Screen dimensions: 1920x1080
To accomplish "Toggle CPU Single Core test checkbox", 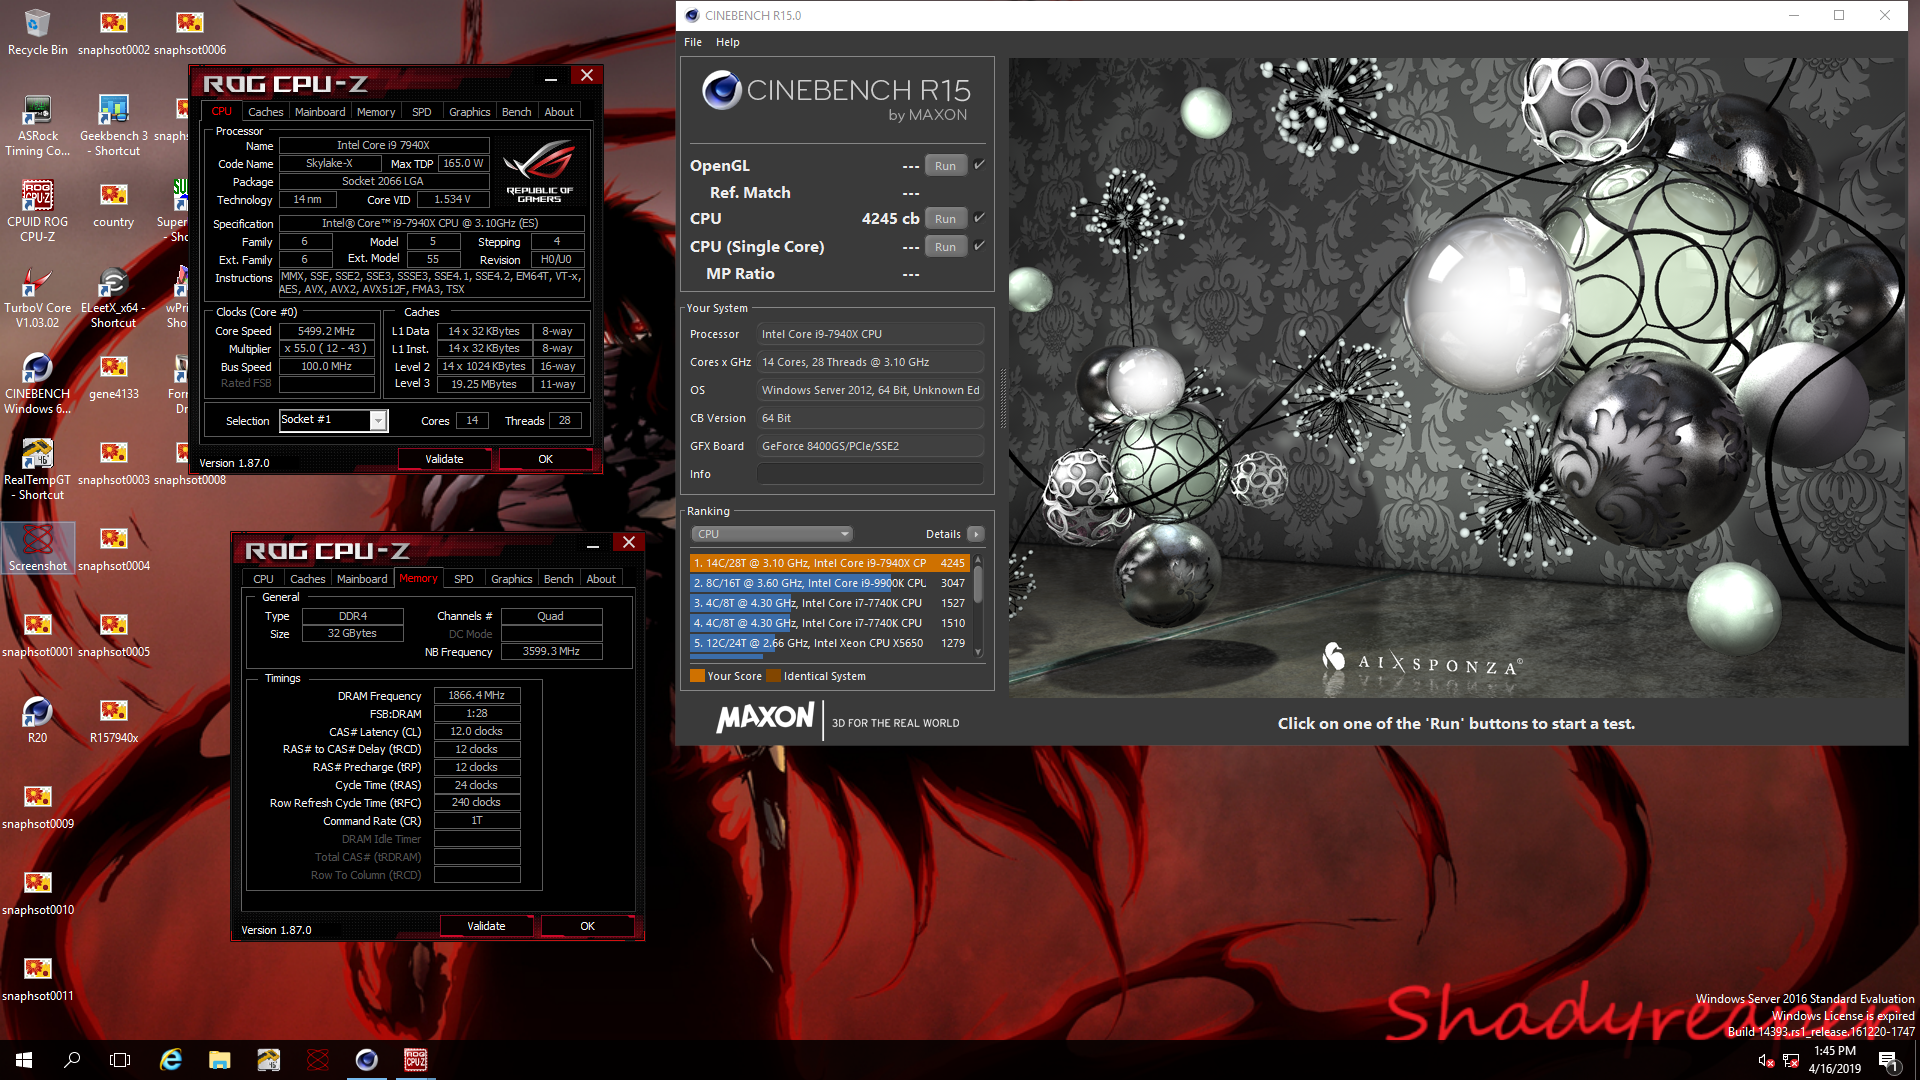I will point(979,246).
